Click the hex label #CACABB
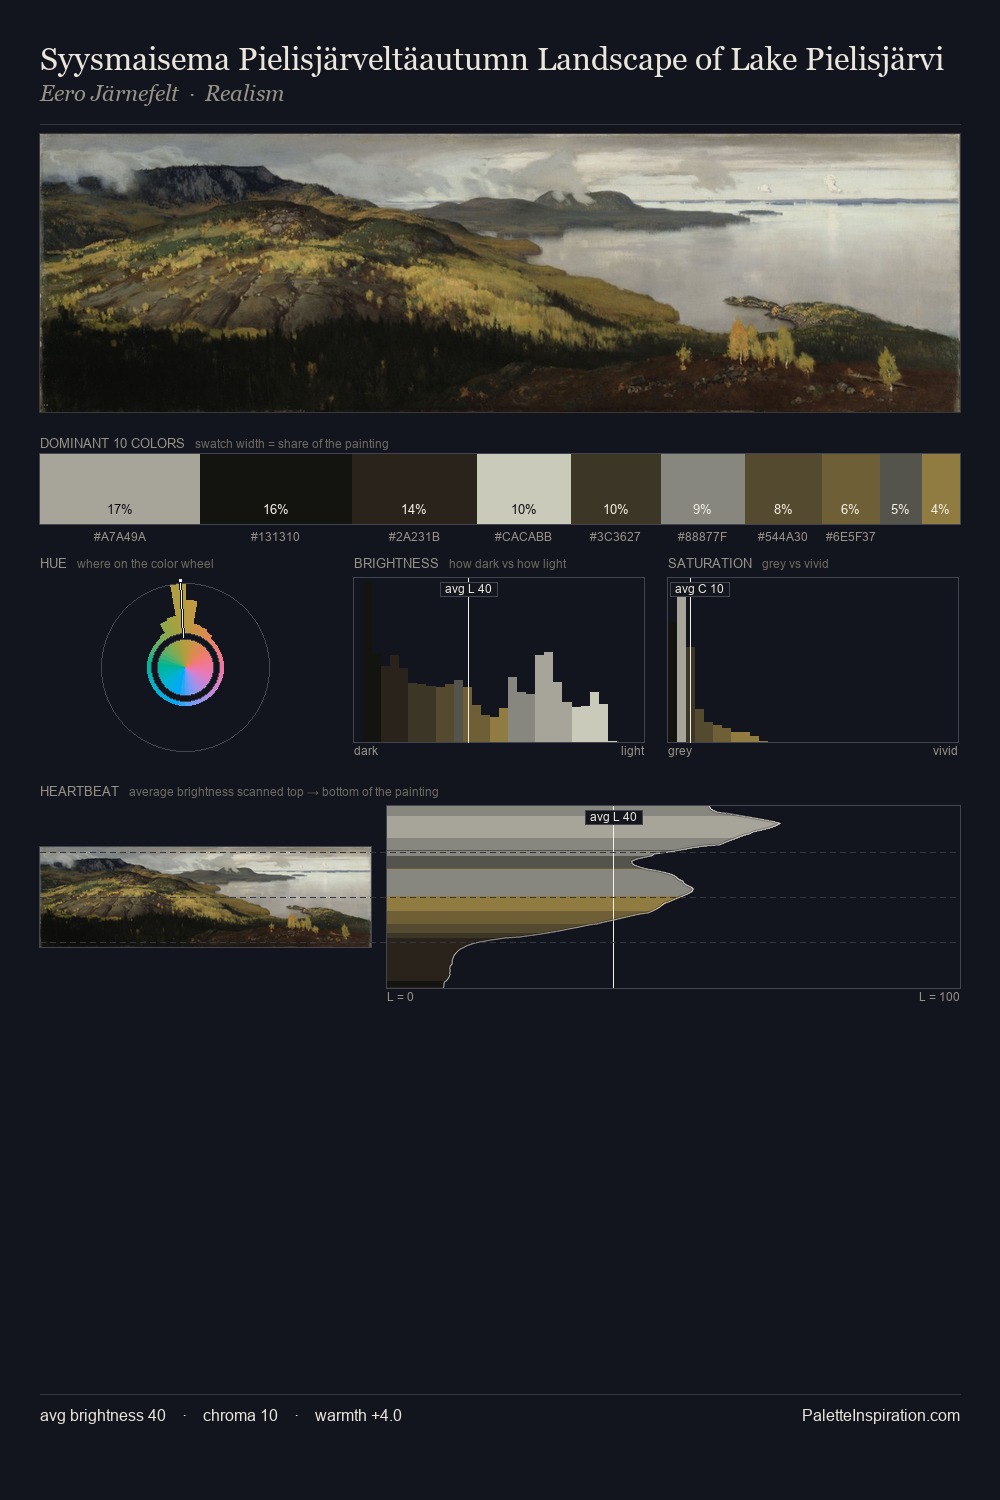Viewport: 1000px width, 1500px height. tap(523, 537)
